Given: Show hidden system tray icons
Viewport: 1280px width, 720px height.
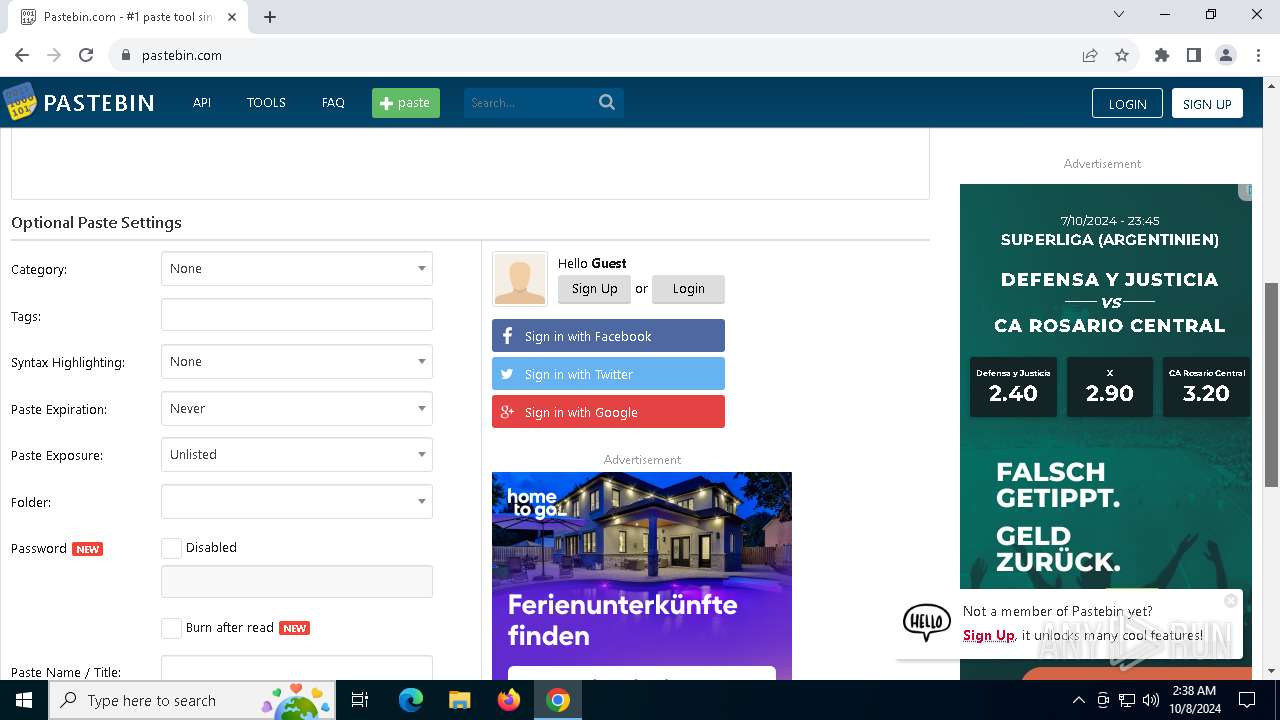Looking at the screenshot, I should coord(1078,700).
